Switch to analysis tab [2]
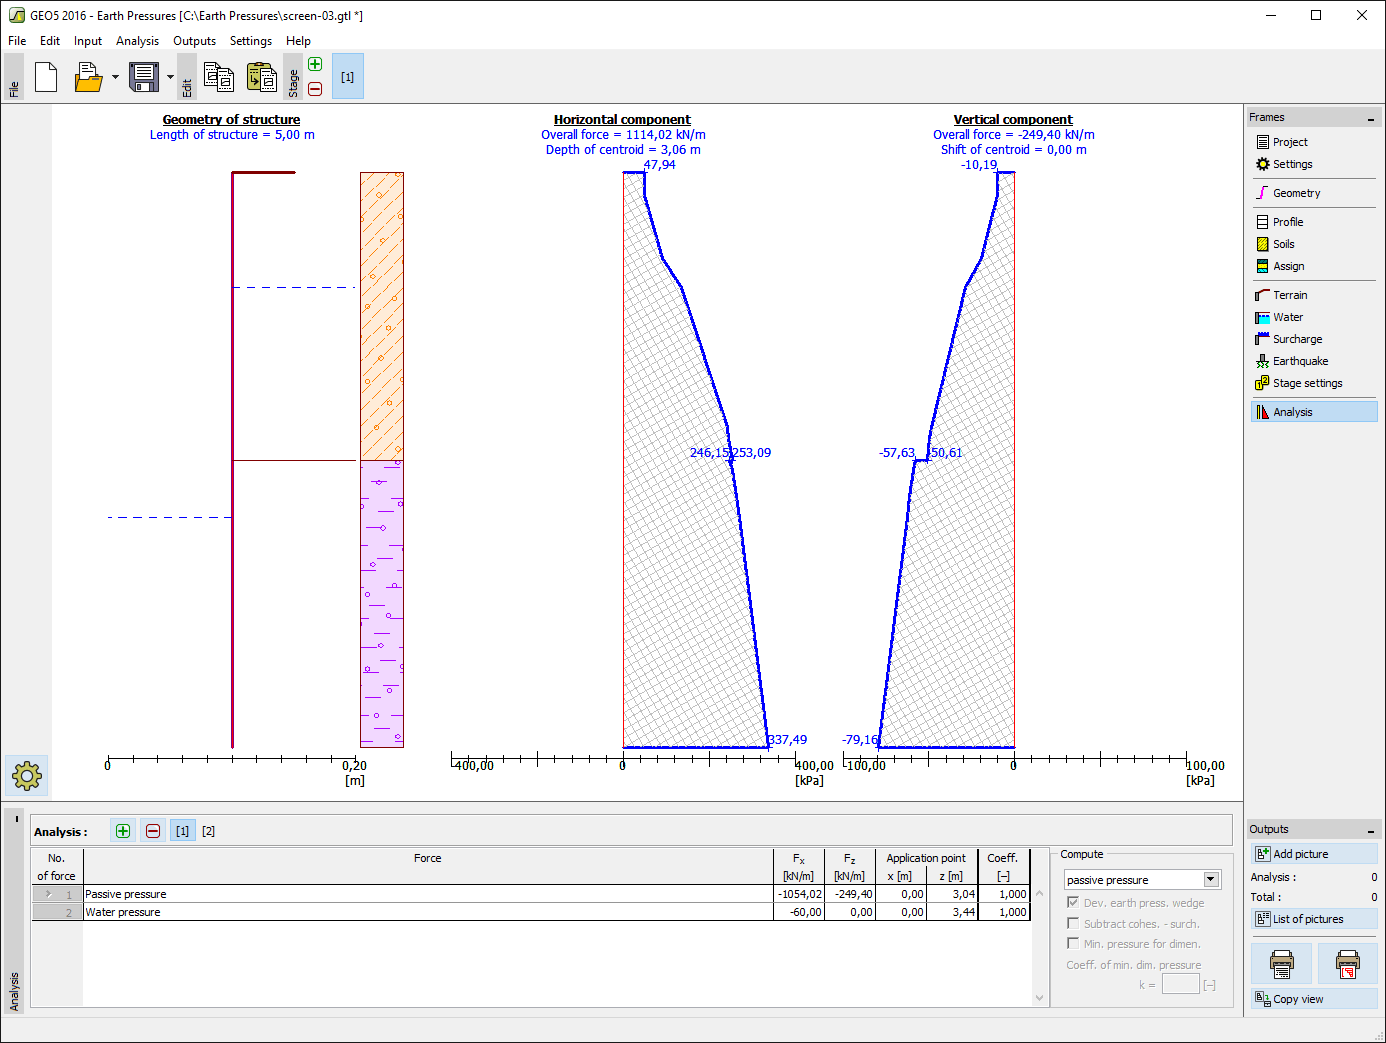The height and width of the screenshot is (1043, 1386). point(208,831)
